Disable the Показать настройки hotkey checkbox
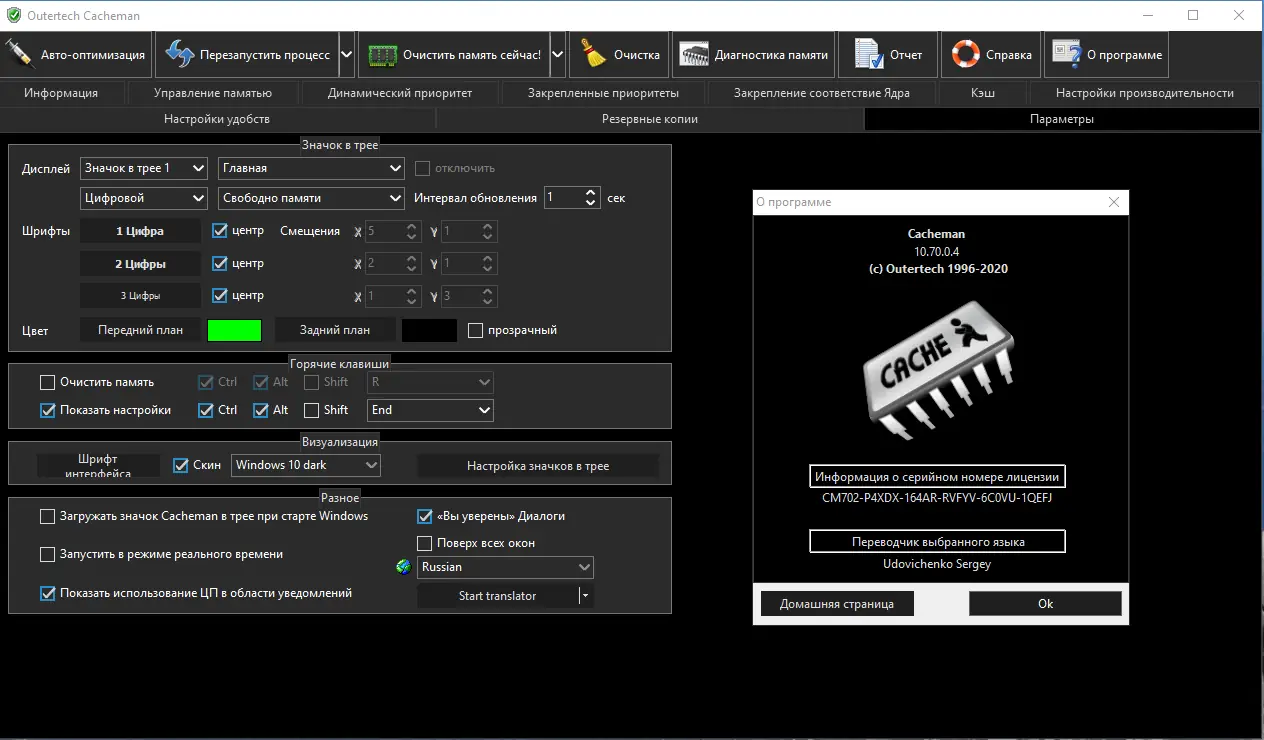Viewport: 1264px width, 740px height. click(x=47, y=410)
